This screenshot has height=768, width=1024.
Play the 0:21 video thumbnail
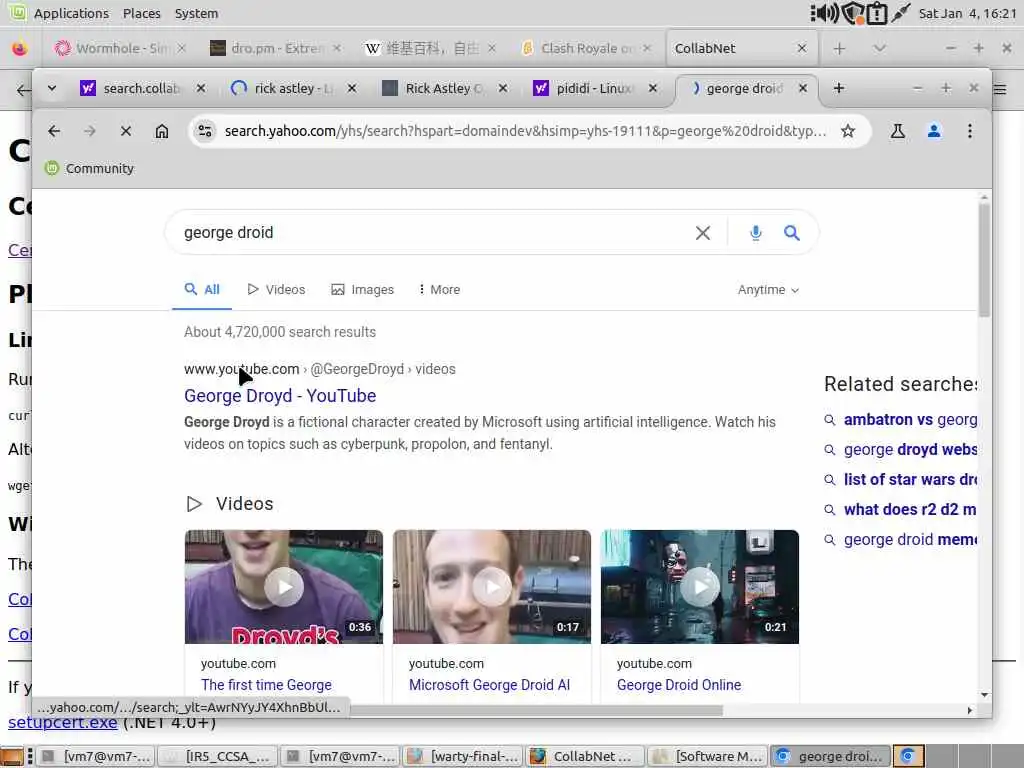coord(699,587)
